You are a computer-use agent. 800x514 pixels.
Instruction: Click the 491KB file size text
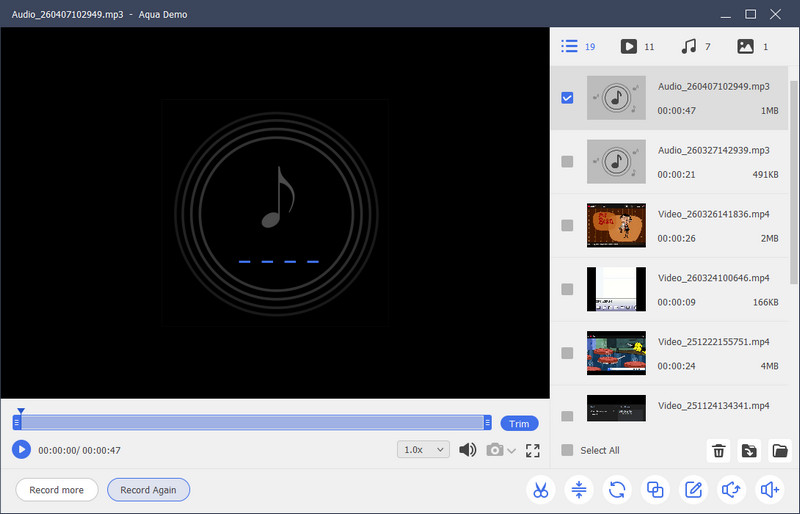tap(765, 174)
